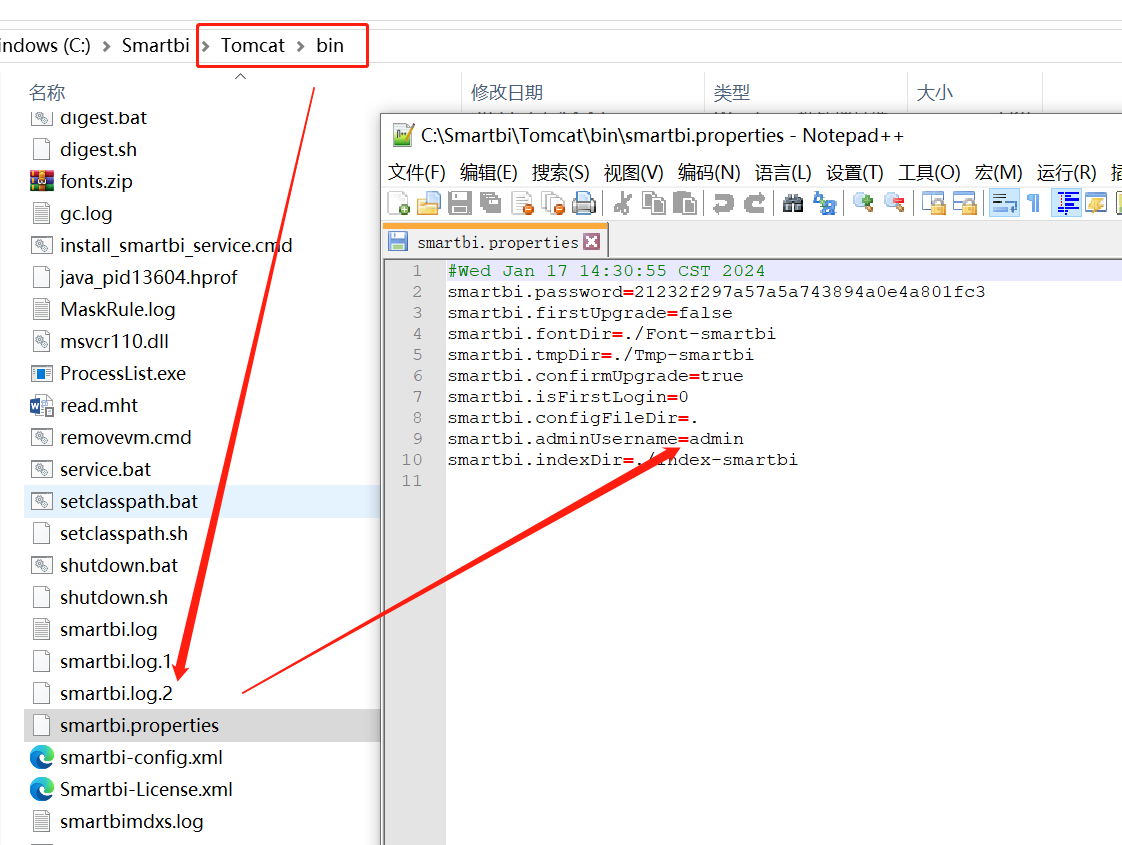Click the New file icon in Notepad++

click(x=399, y=204)
